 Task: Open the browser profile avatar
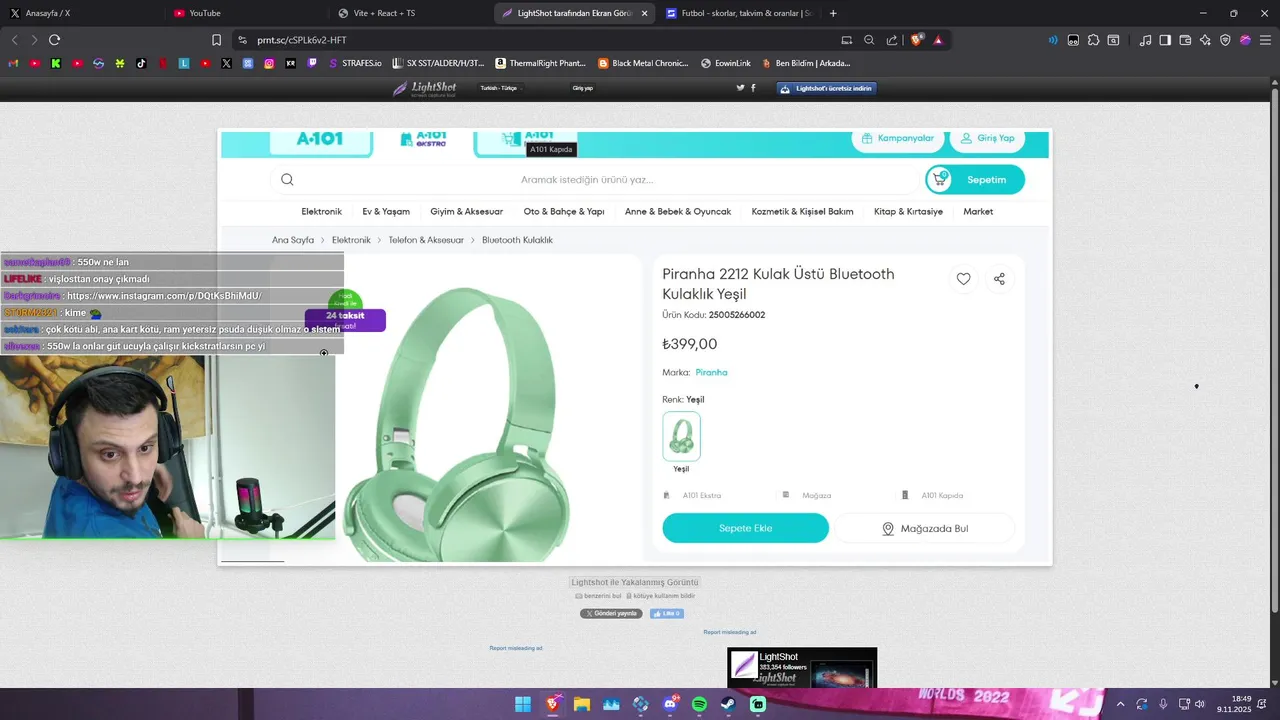coord(1245,40)
